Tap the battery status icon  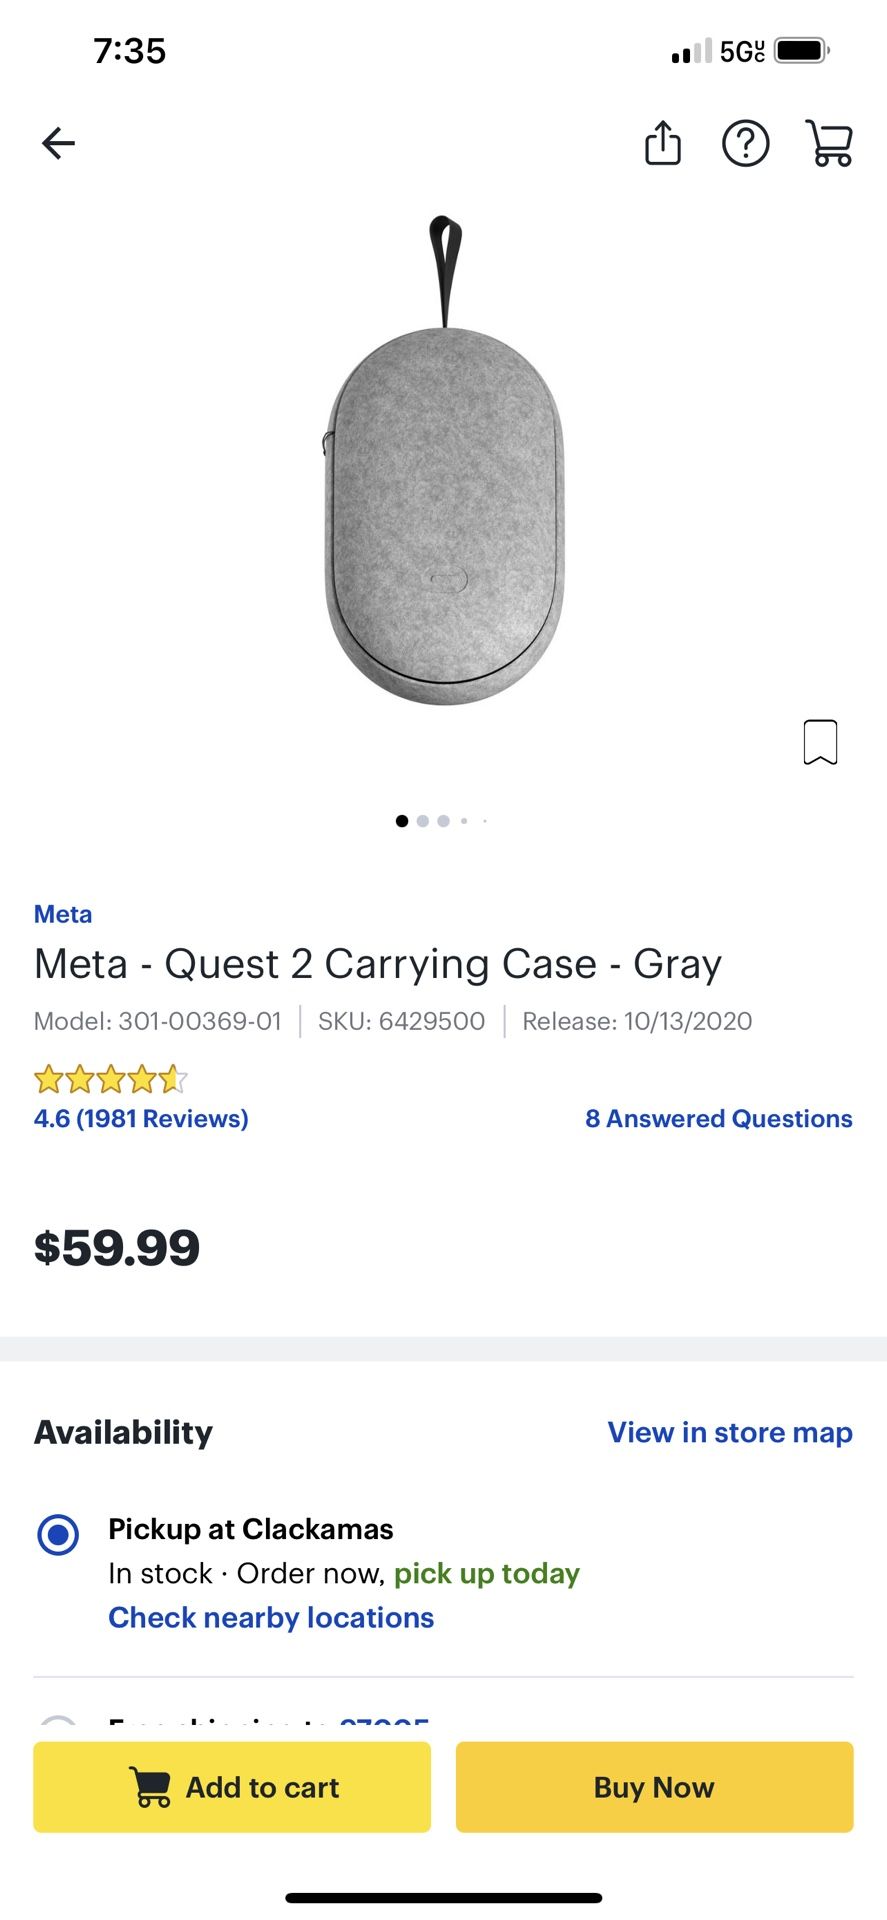[801, 50]
